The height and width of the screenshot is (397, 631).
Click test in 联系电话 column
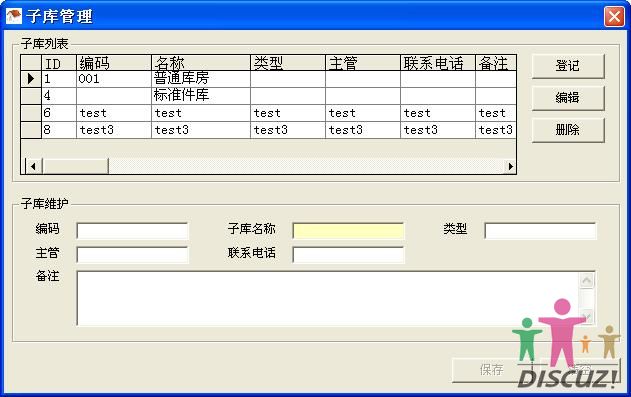[x=438, y=113]
